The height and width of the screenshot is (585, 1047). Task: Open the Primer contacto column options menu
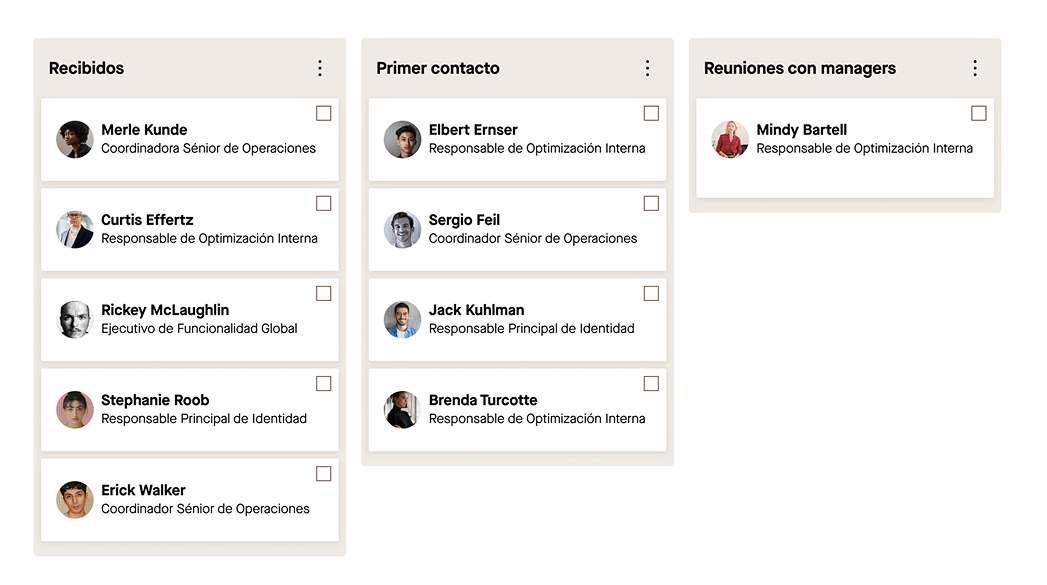(x=647, y=68)
